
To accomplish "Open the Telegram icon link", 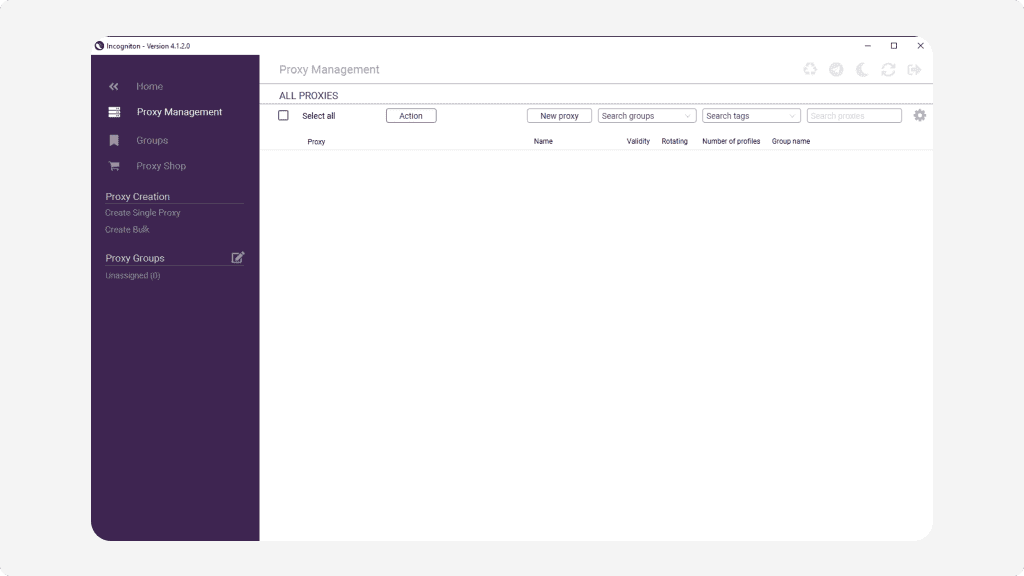I will [836, 69].
